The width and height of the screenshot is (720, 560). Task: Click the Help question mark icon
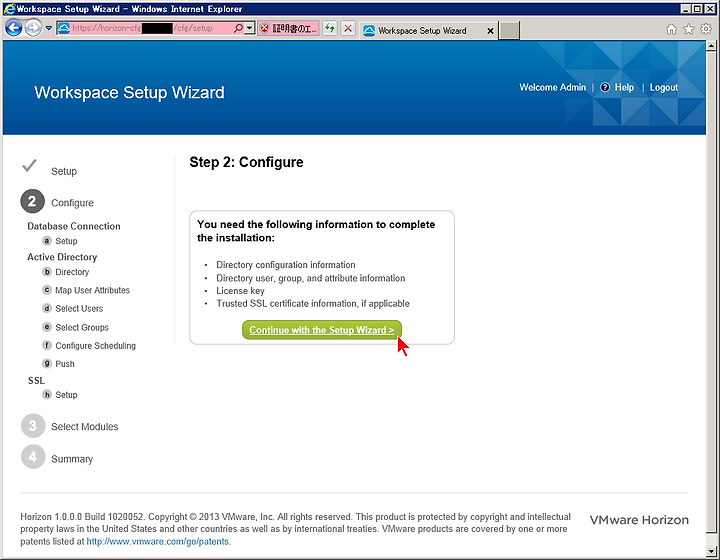coord(605,87)
